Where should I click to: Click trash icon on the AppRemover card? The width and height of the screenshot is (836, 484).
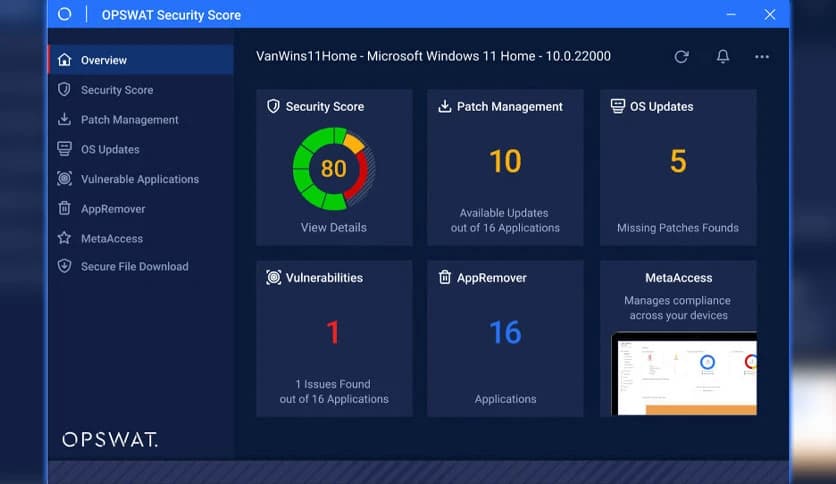point(445,277)
